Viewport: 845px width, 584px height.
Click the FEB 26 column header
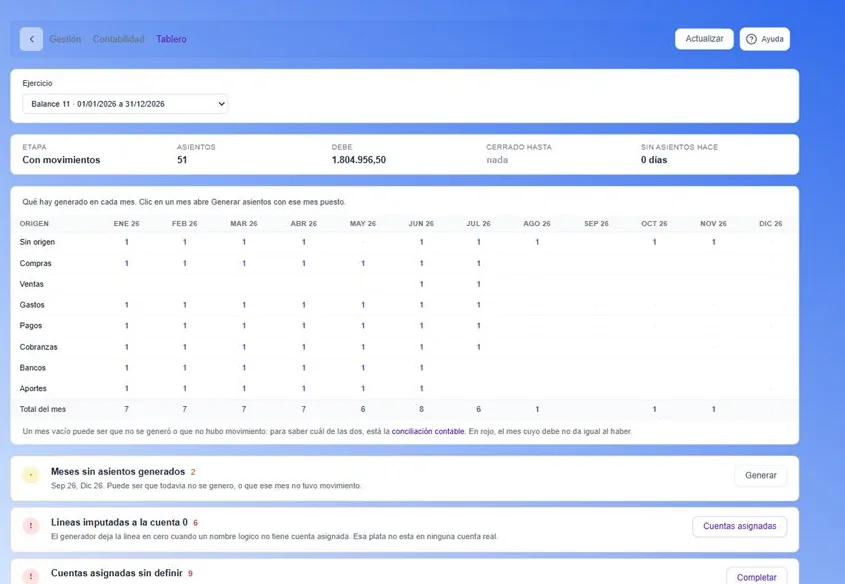coord(185,224)
